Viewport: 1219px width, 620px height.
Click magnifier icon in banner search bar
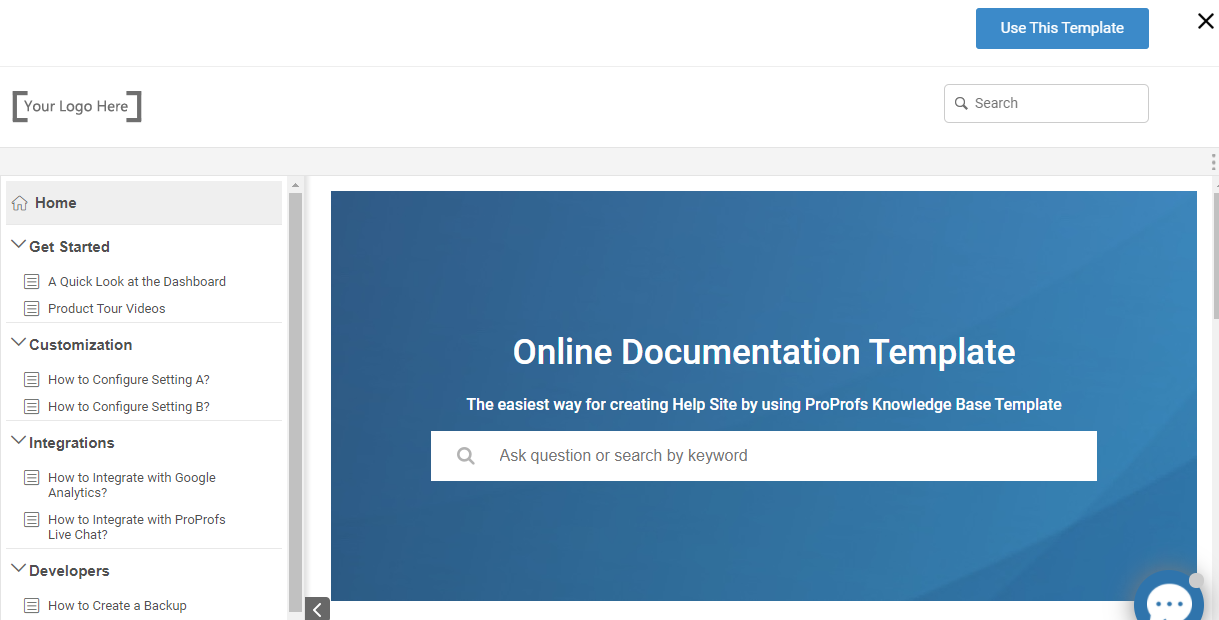click(465, 456)
